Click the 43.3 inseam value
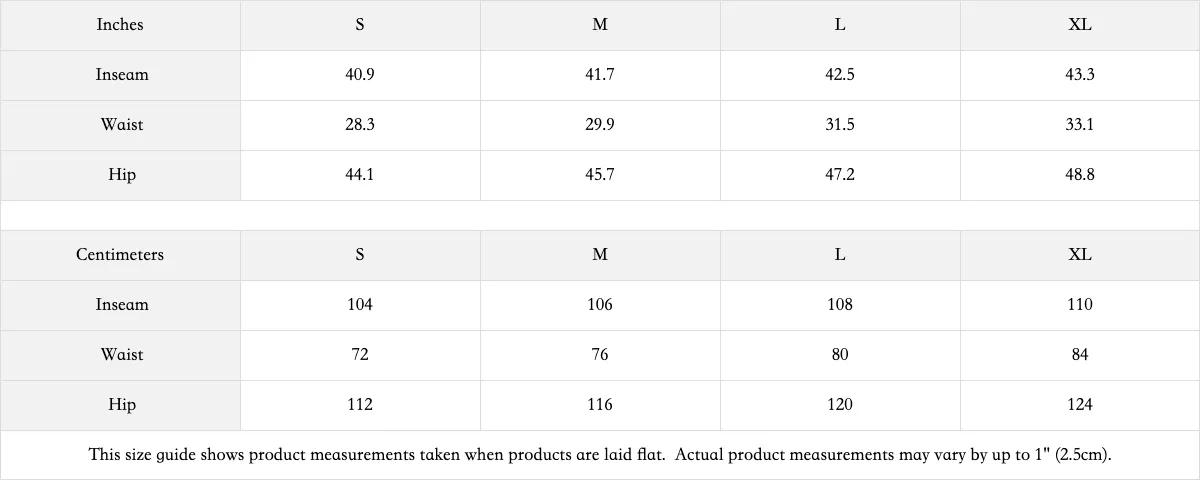The width and height of the screenshot is (1200, 480). (1080, 75)
